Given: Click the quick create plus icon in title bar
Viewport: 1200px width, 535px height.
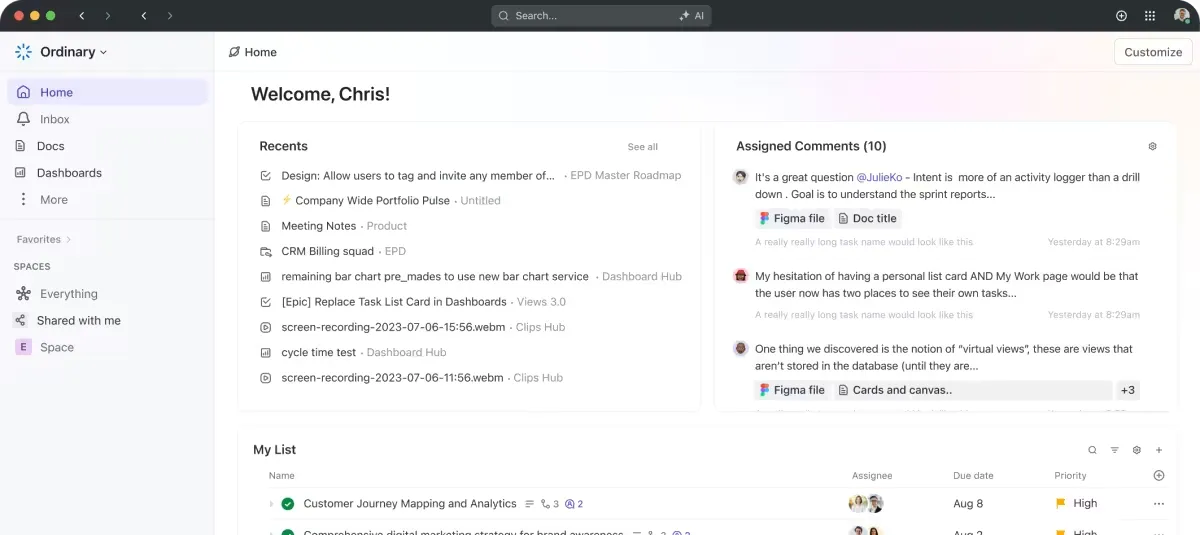Looking at the screenshot, I should (x=1121, y=16).
